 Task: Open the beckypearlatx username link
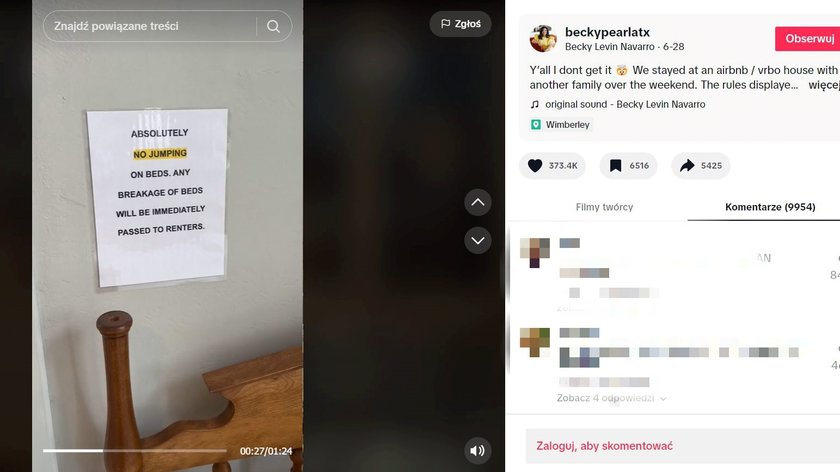click(607, 32)
